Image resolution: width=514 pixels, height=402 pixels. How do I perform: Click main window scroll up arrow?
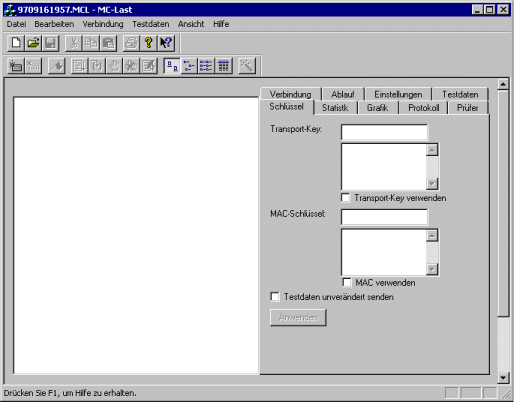click(503, 84)
